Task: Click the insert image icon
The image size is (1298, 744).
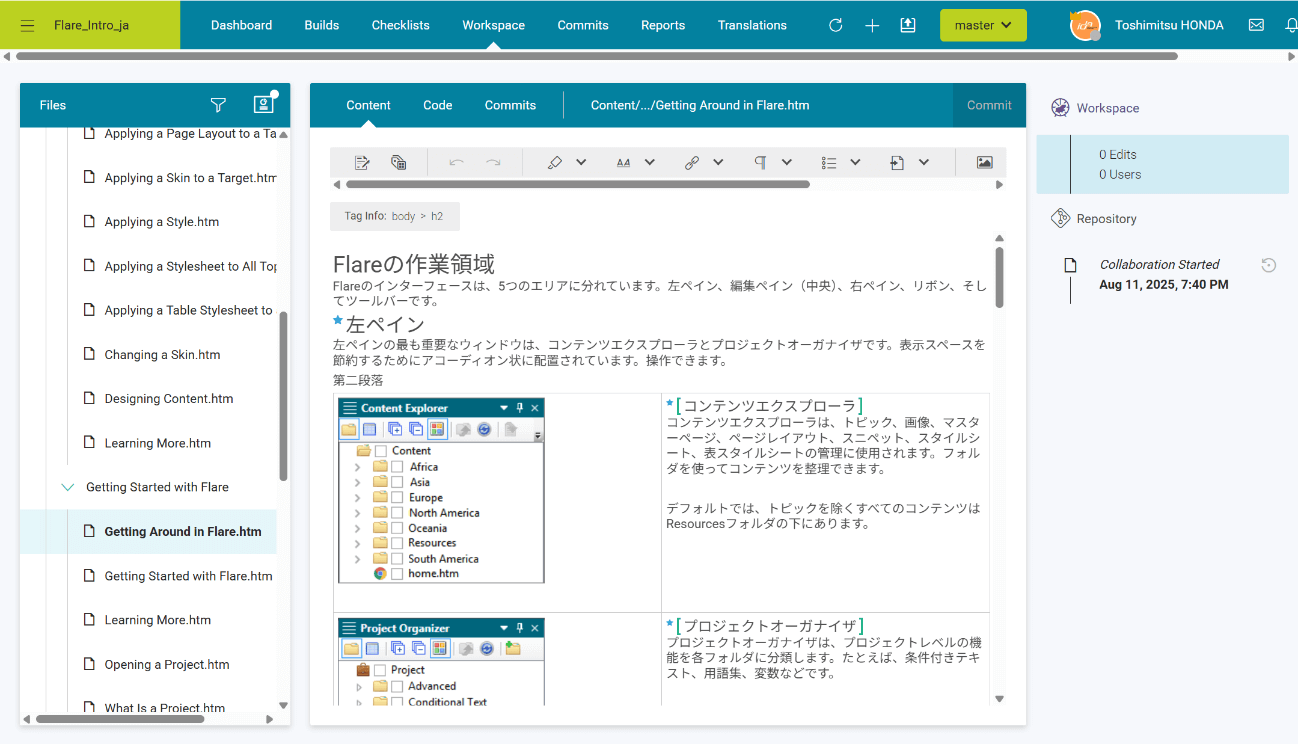Action: [x=984, y=162]
